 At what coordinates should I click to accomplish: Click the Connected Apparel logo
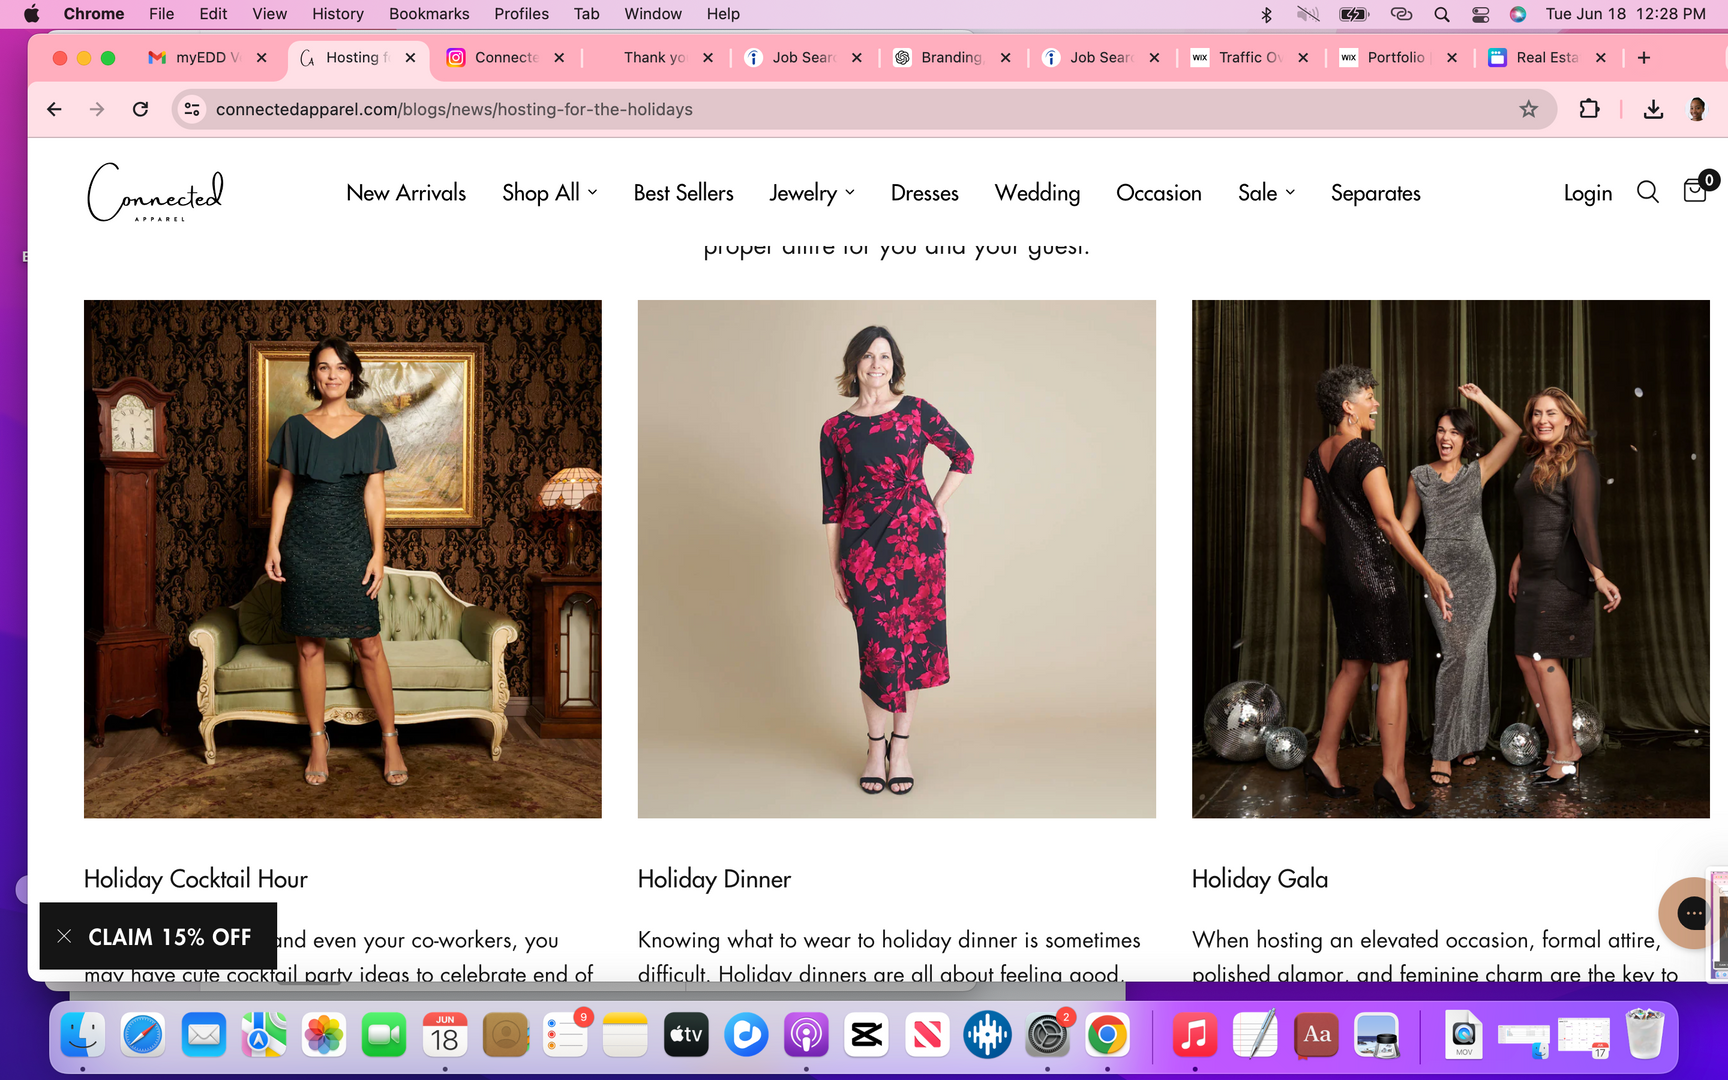tap(155, 192)
